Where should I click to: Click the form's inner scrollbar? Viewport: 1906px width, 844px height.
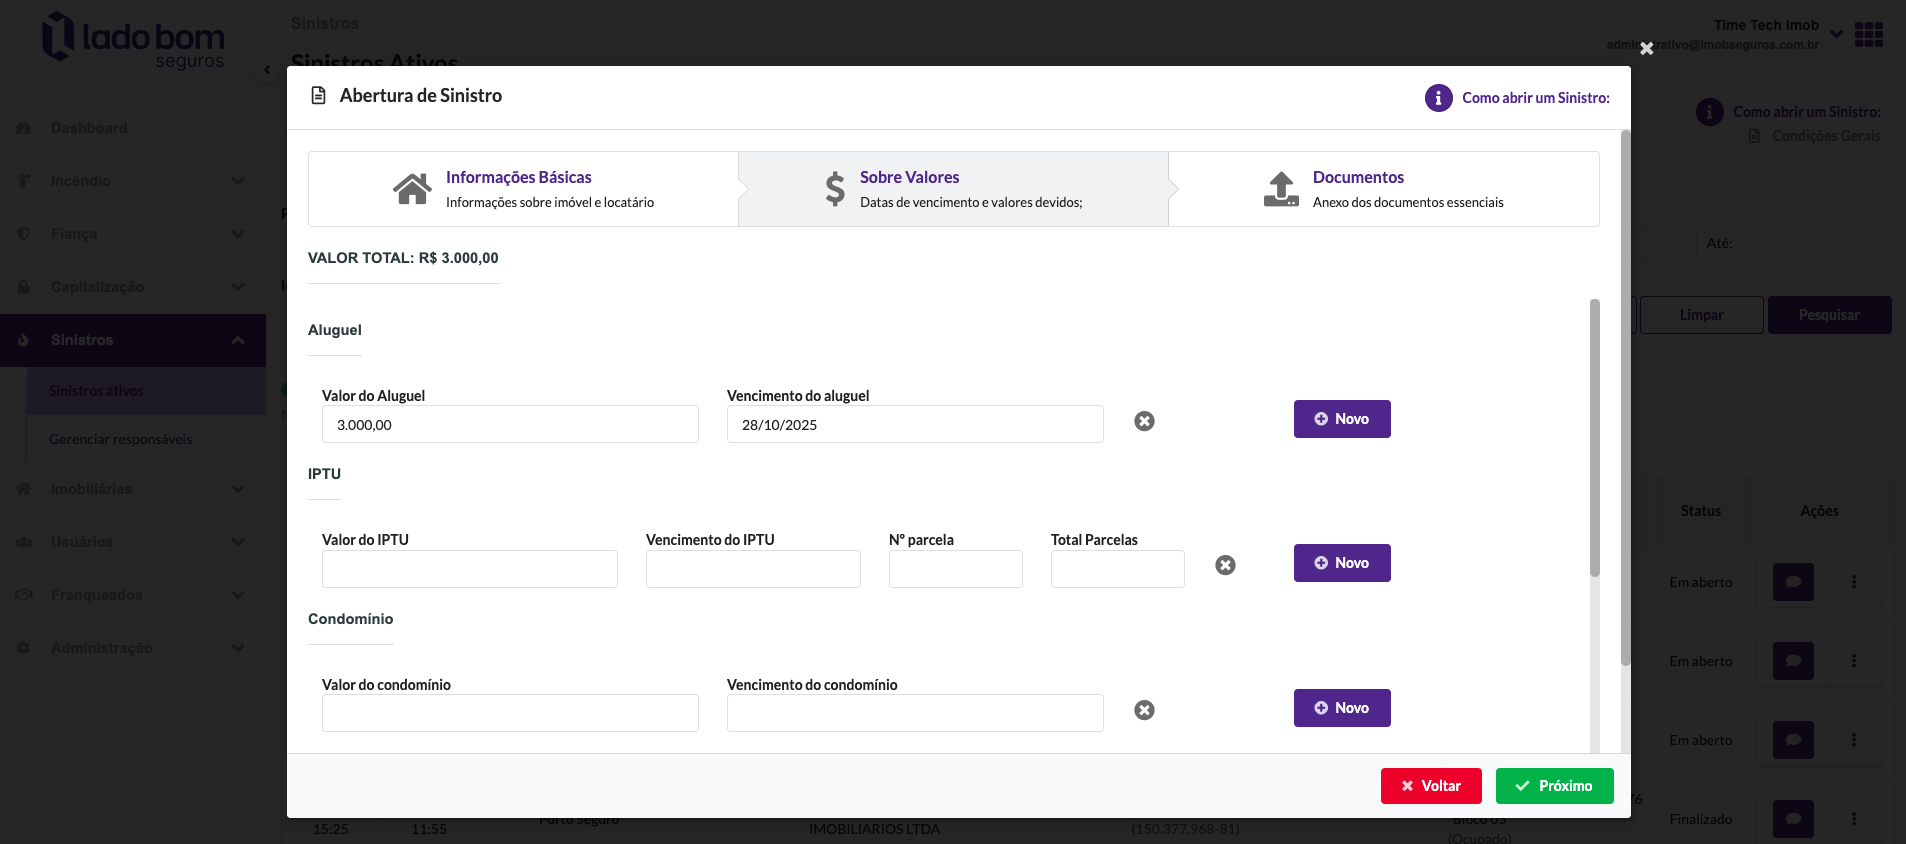coord(1595,437)
